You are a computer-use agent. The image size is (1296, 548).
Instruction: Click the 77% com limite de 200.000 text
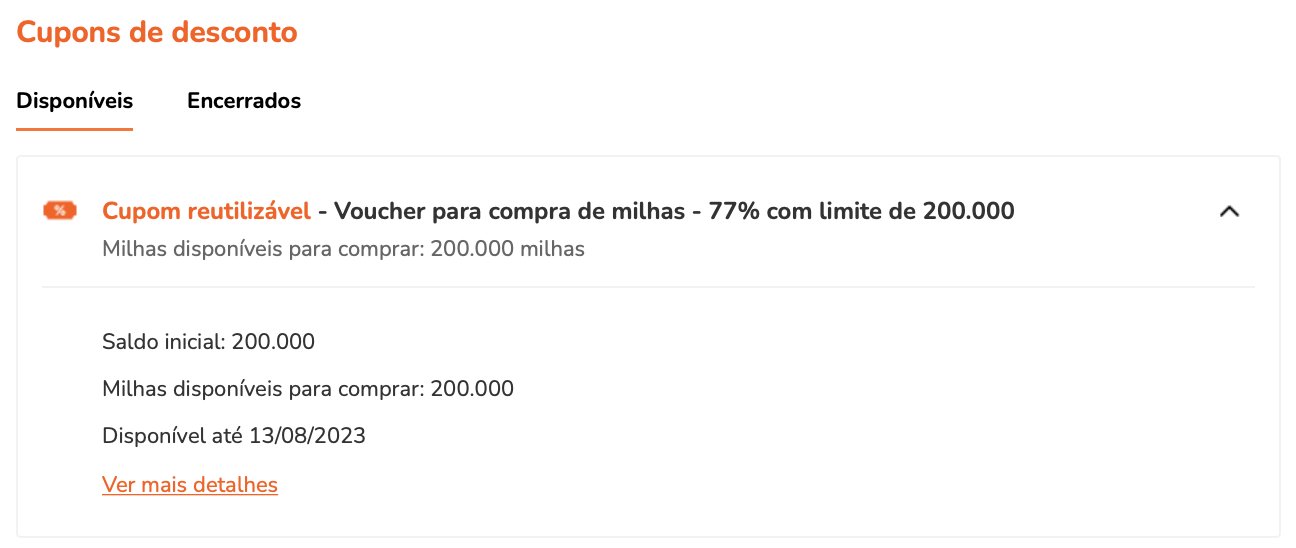click(x=862, y=211)
